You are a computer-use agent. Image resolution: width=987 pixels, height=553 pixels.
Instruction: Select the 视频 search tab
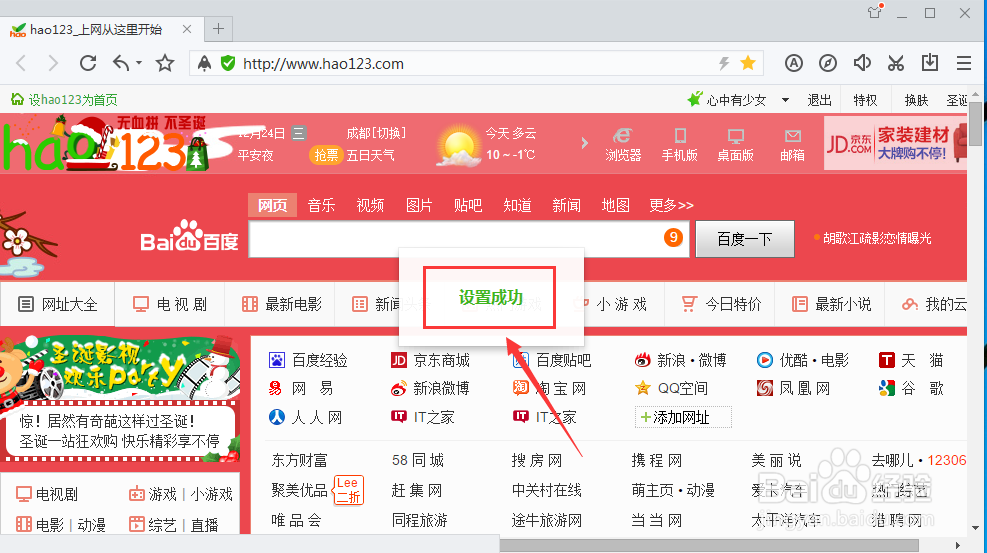(x=370, y=205)
